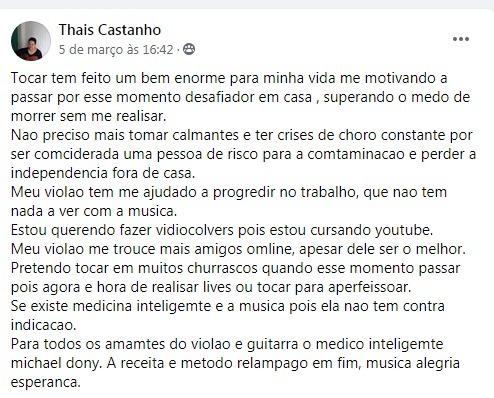Select the word 'youtube' in the post
The width and height of the screenshot is (494, 398).
[404, 230]
